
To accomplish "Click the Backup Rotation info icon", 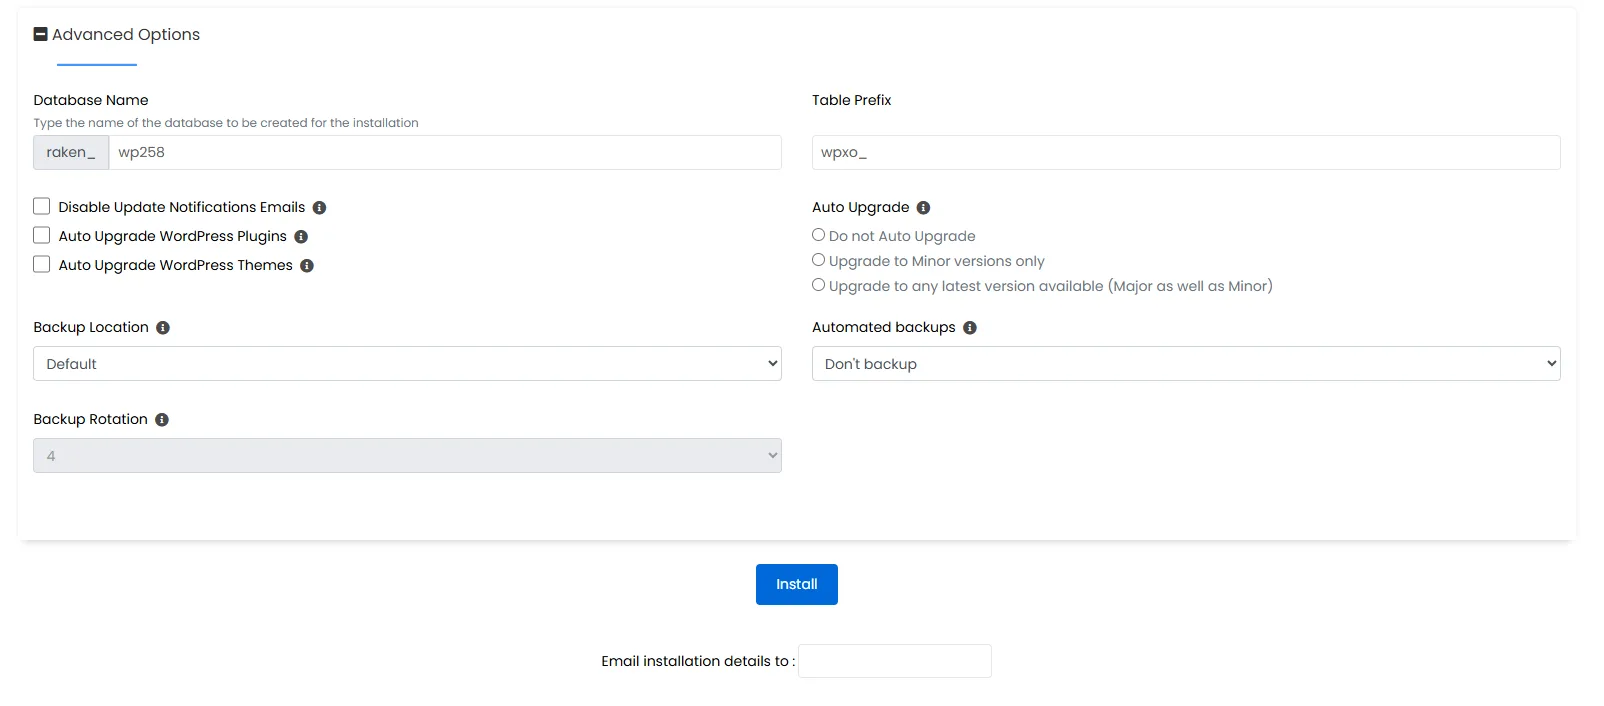I will coord(162,420).
